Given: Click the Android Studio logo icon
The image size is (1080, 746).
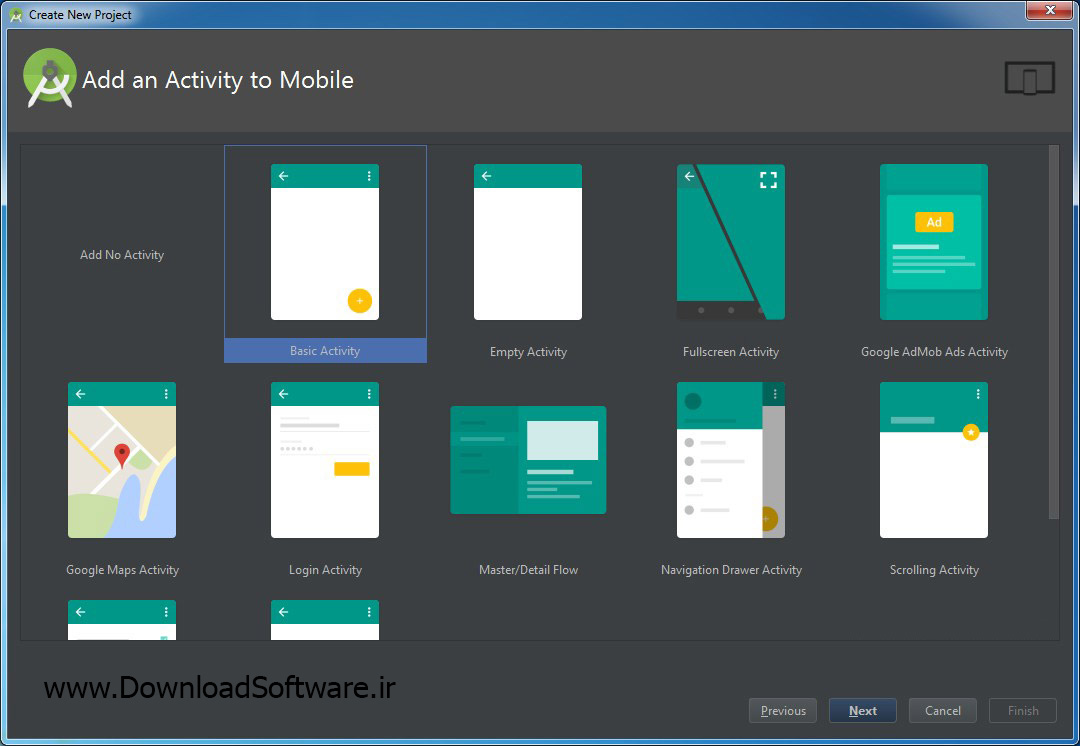Looking at the screenshot, I should [x=50, y=78].
